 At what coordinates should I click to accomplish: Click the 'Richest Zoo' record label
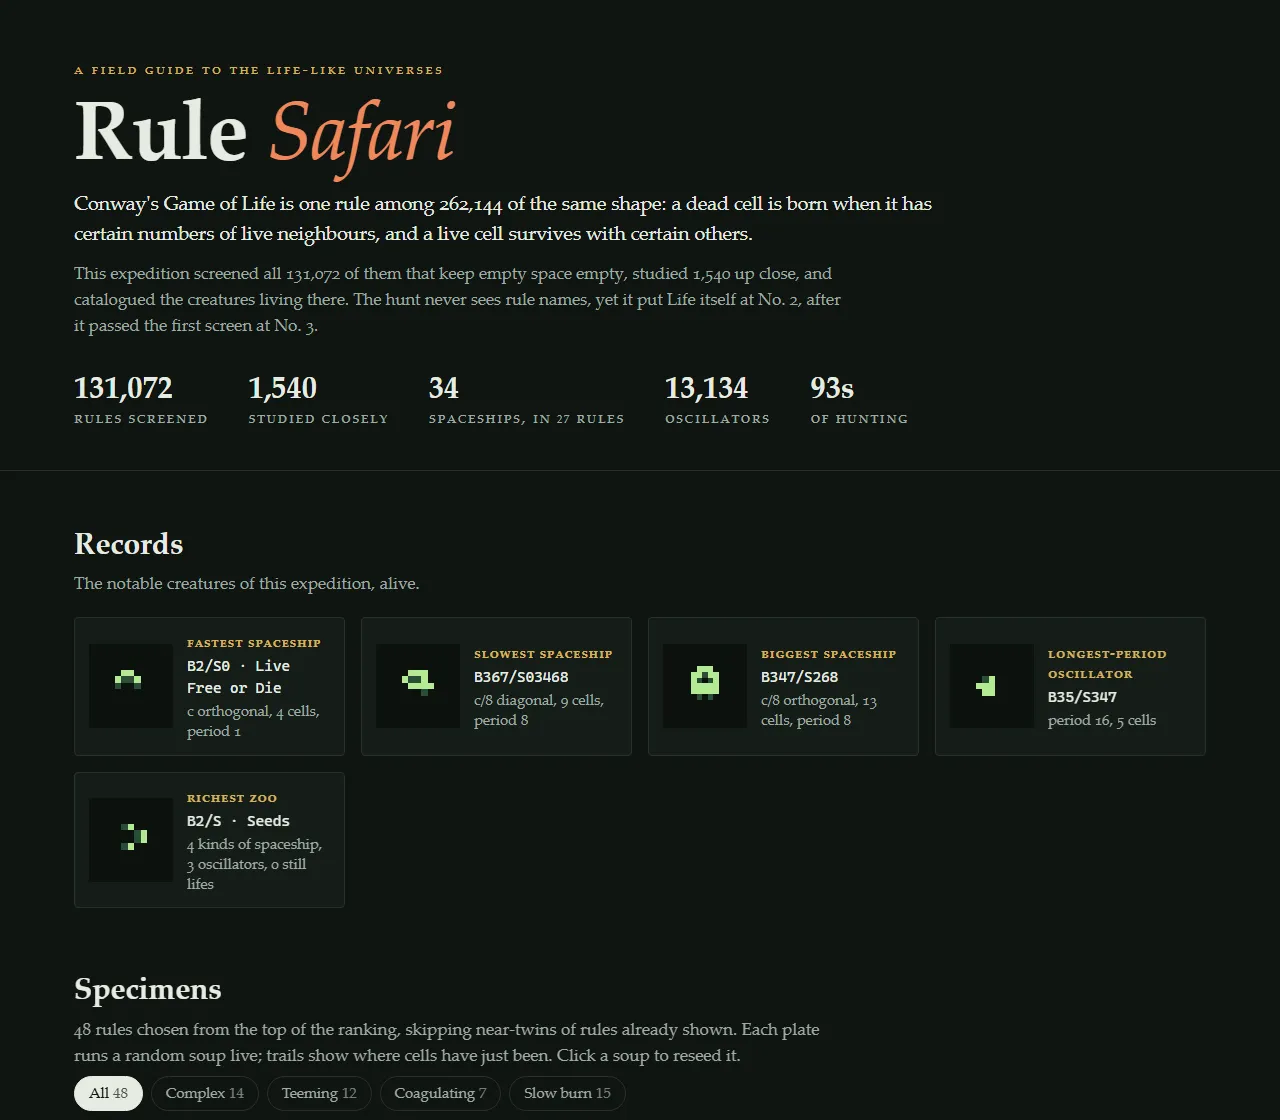pyautogui.click(x=232, y=798)
